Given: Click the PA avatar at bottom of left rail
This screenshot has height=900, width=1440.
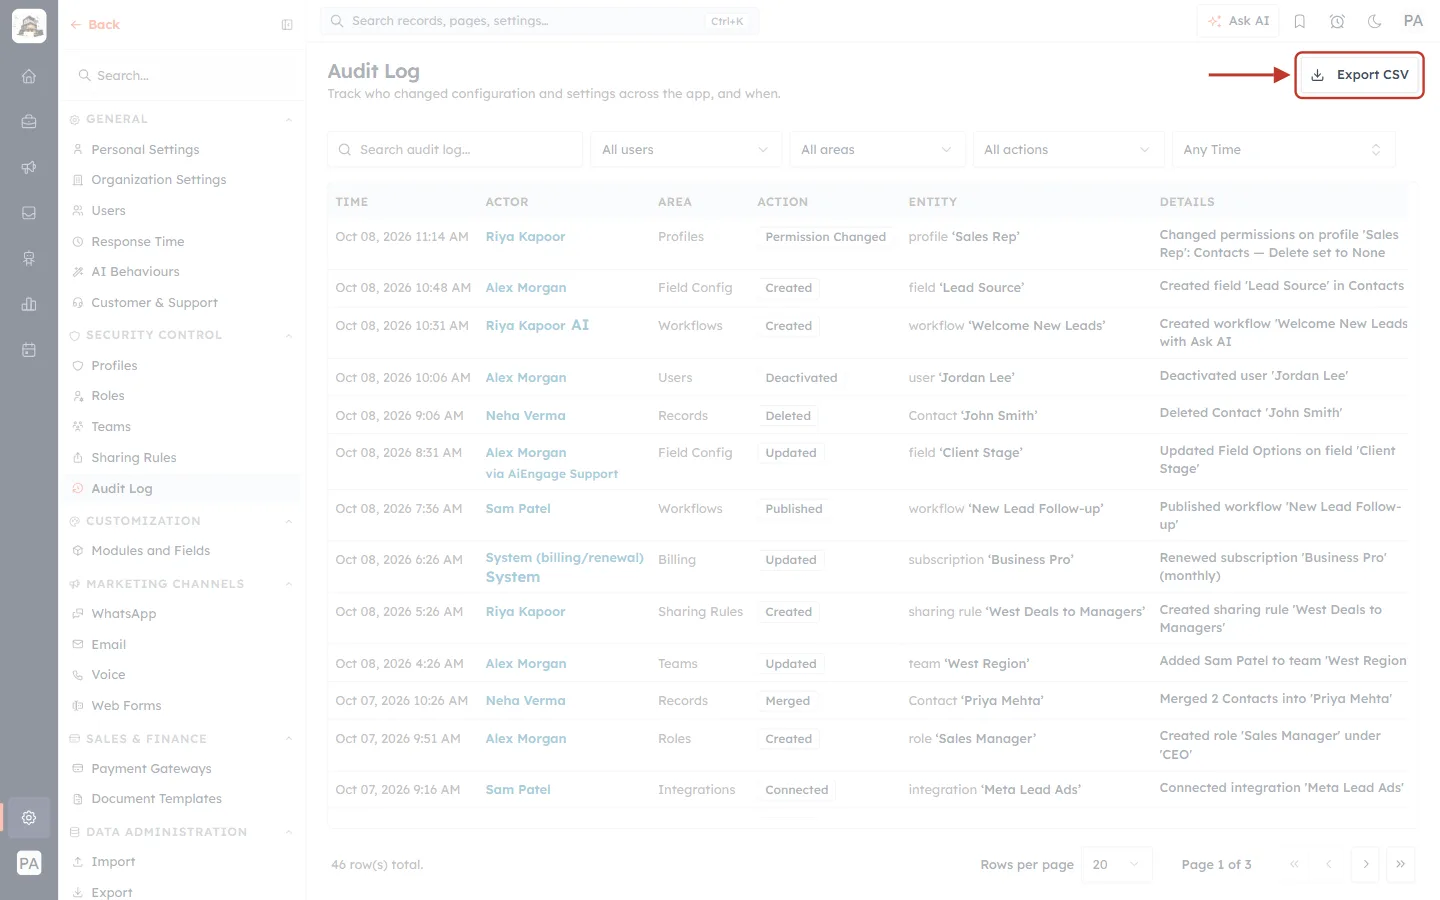Looking at the screenshot, I should point(29,863).
